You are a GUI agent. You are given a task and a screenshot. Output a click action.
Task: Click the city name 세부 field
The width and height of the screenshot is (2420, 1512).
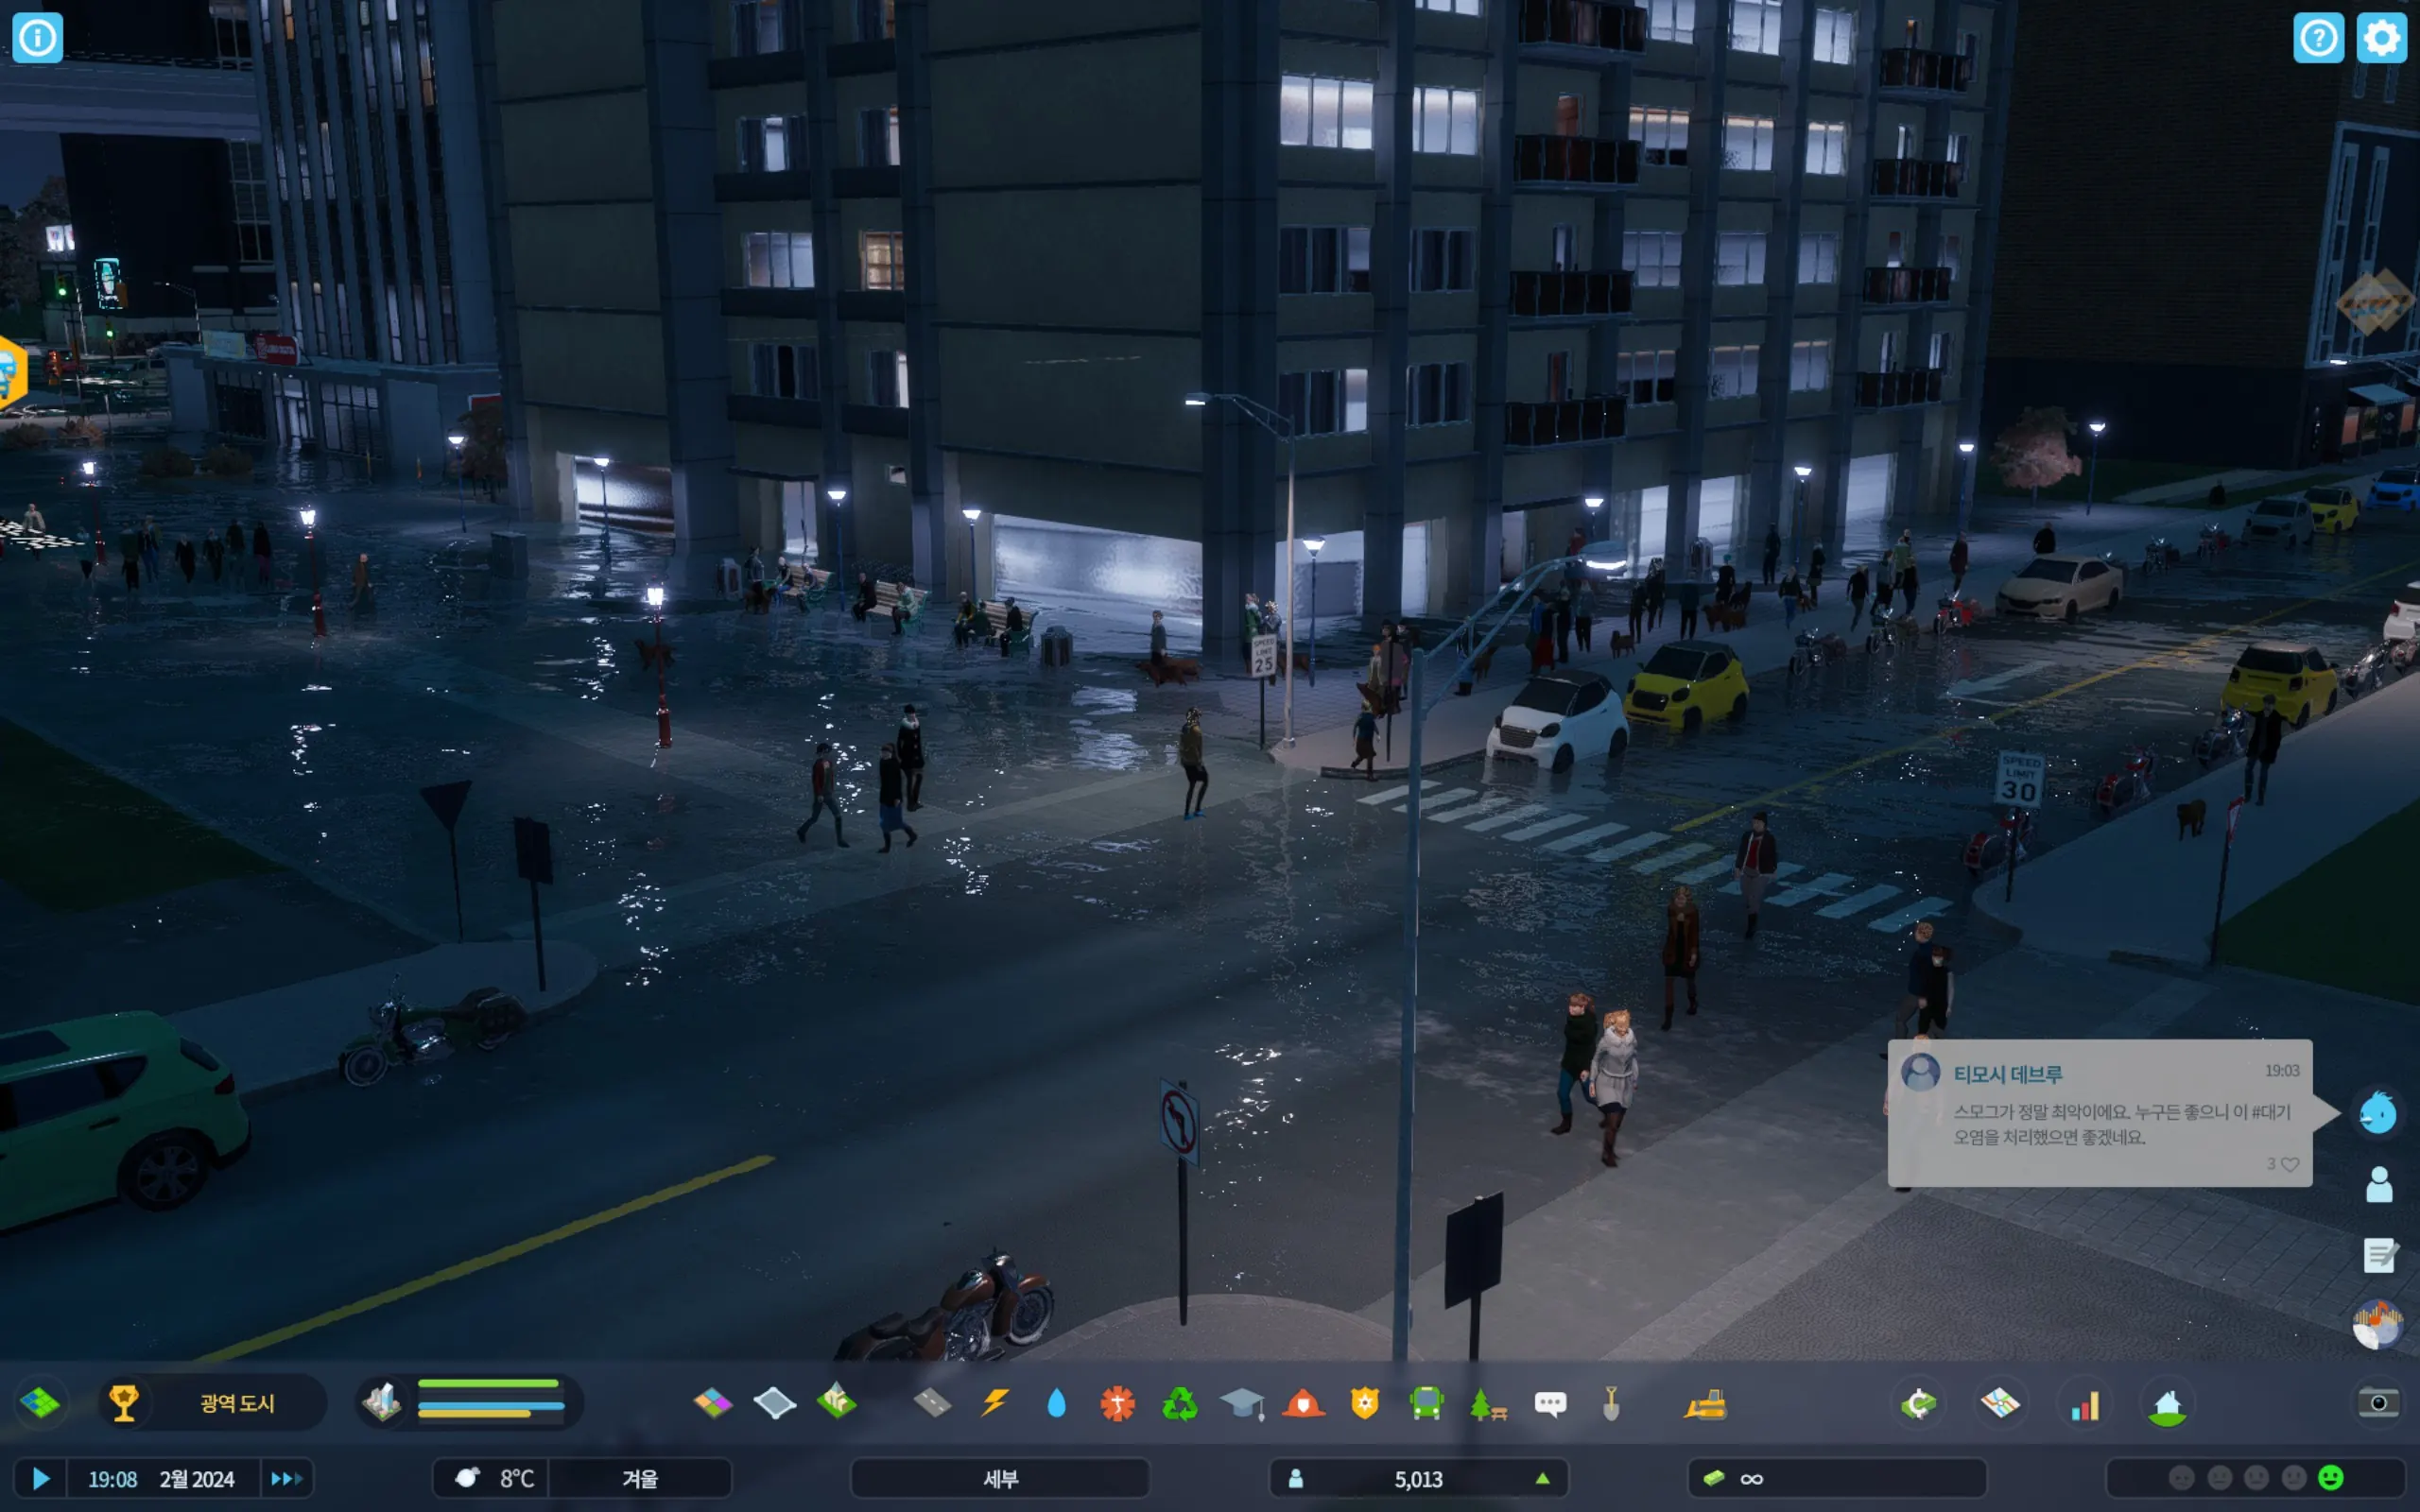pos(1000,1479)
